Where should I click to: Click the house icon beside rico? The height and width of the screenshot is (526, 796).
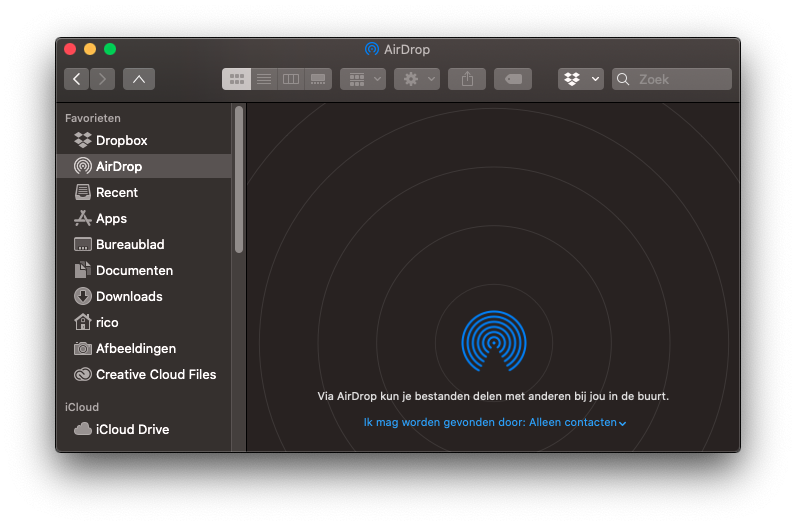click(83, 322)
